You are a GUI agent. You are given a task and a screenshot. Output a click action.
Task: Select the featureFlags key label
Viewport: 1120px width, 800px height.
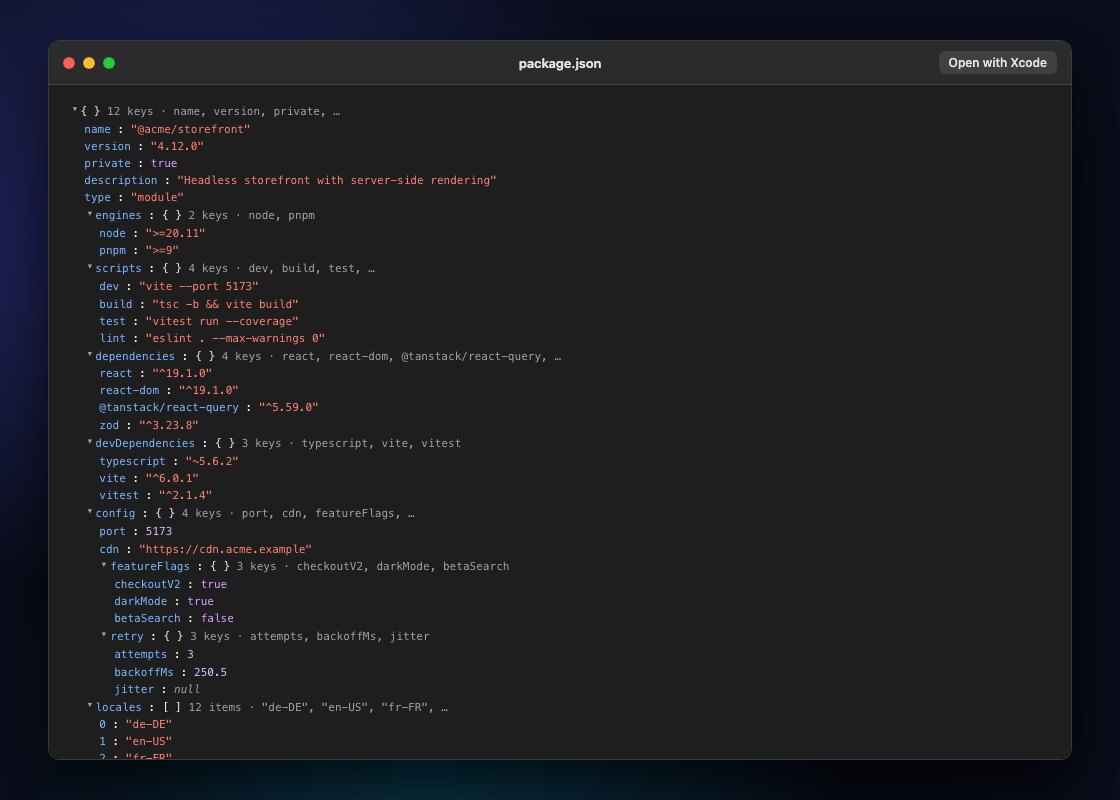tap(150, 566)
